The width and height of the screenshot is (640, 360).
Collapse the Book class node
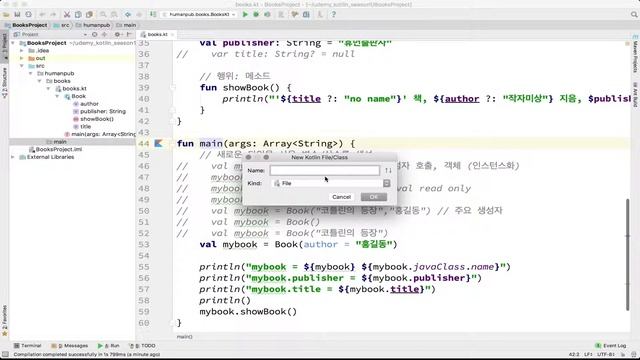[57, 96]
